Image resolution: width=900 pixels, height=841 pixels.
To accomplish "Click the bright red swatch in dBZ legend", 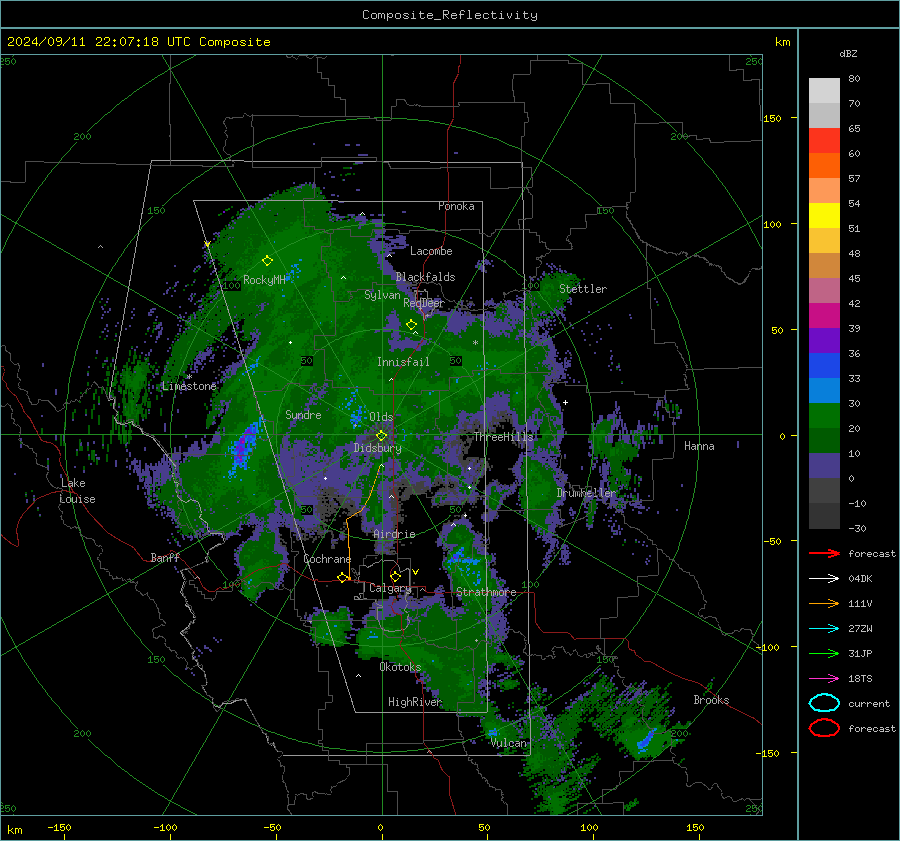I will (x=824, y=140).
